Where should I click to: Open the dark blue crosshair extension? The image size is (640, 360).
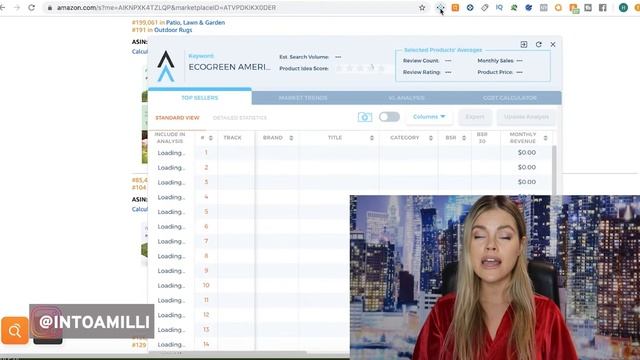tap(470, 7)
